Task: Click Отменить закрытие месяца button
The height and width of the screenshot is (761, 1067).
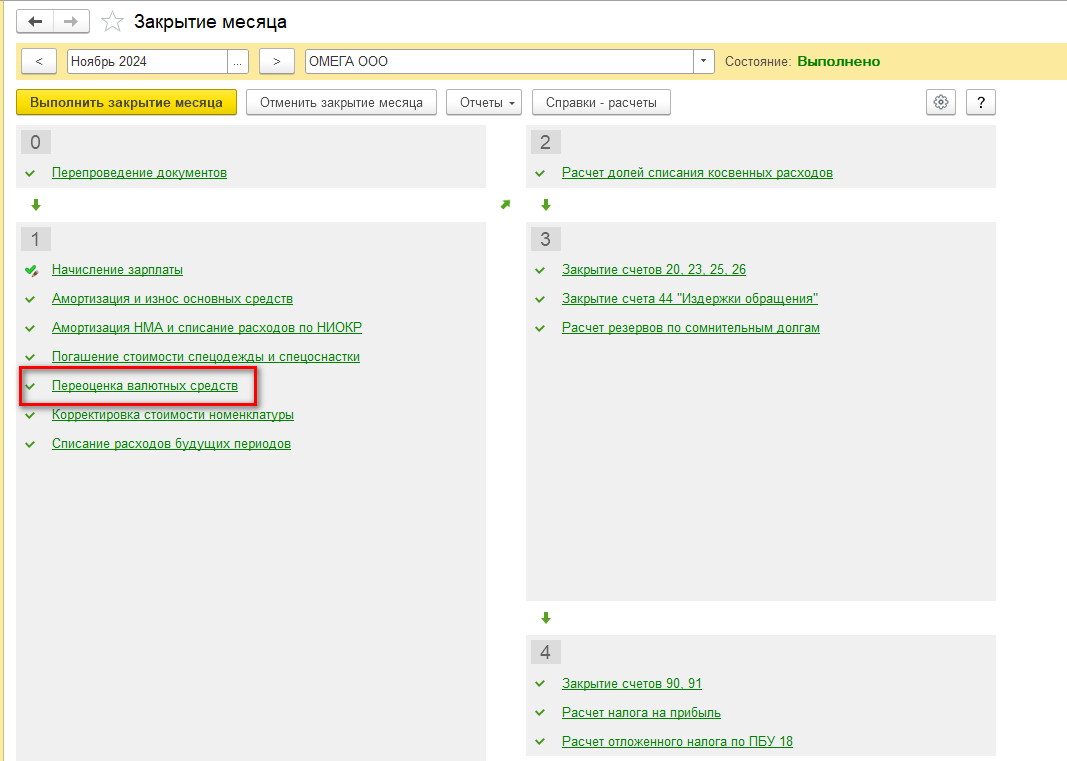Action: (x=341, y=102)
